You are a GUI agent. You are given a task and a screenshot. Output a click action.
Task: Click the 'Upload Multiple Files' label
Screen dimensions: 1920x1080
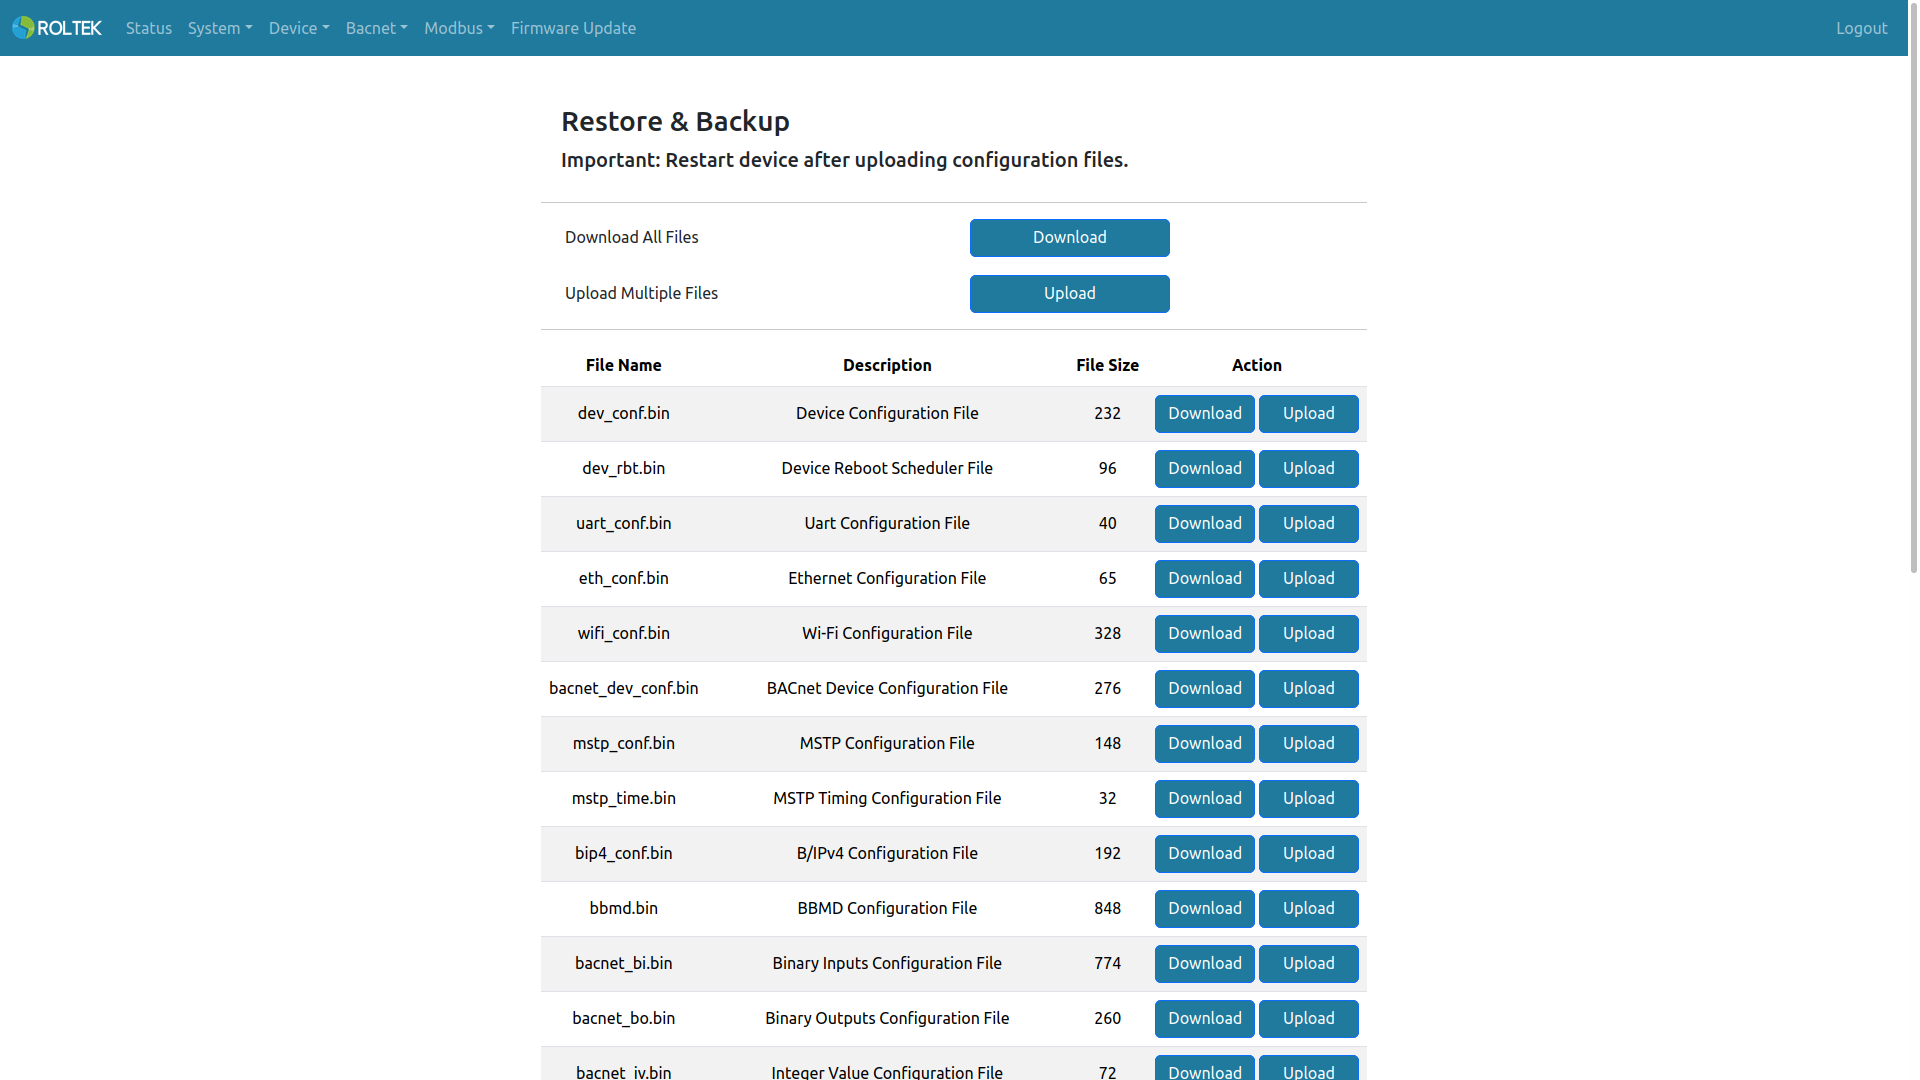coord(641,294)
